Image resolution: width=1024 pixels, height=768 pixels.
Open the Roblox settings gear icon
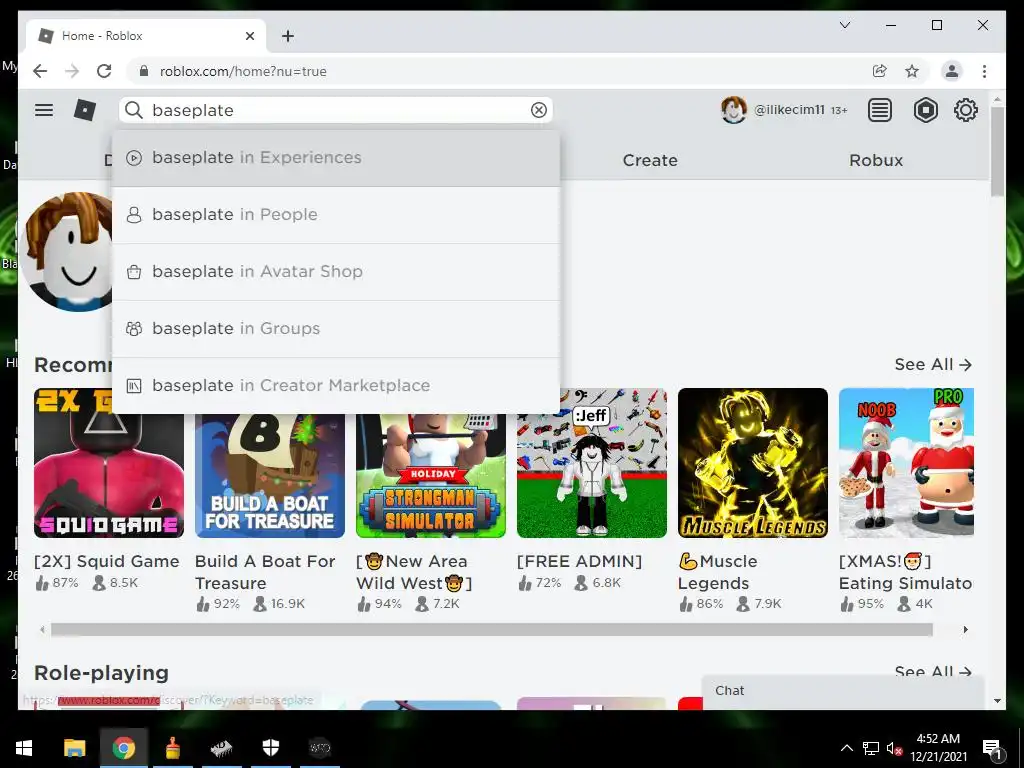(965, 110)
